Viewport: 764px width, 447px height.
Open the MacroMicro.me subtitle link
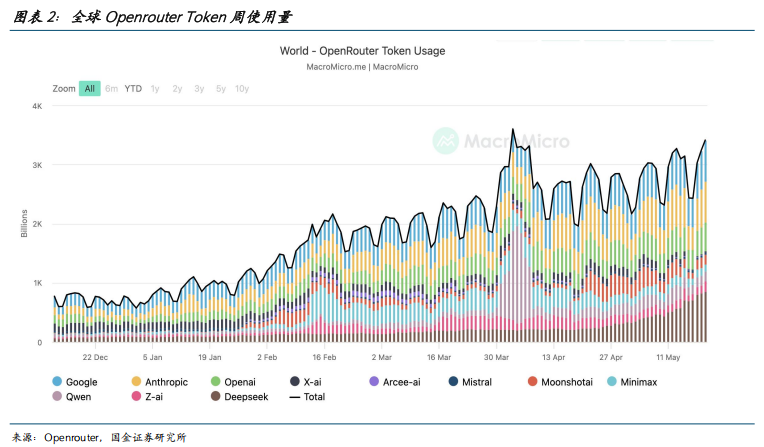click(362, 67)
